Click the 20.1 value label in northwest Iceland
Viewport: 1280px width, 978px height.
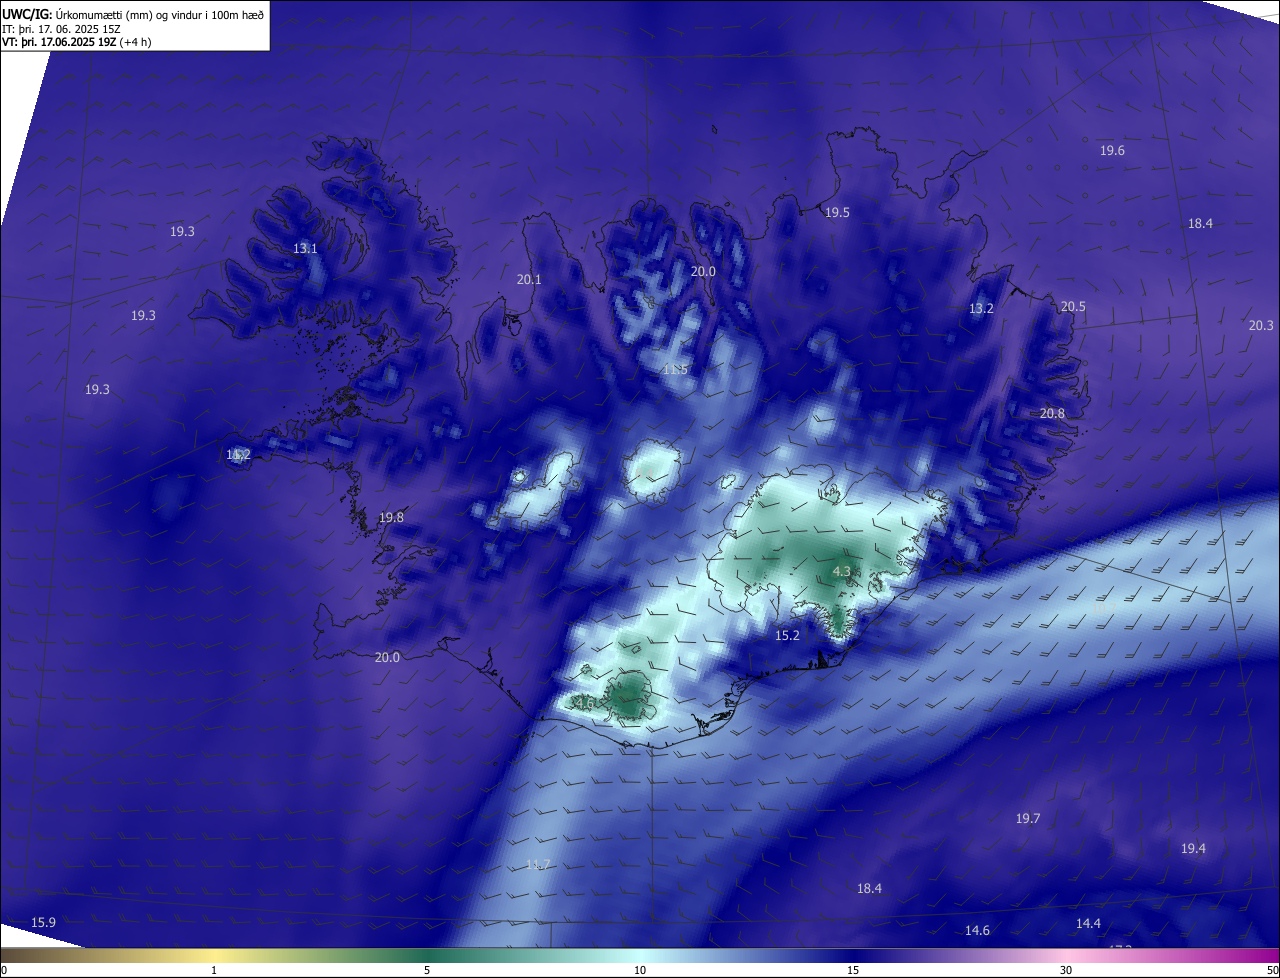529,279
